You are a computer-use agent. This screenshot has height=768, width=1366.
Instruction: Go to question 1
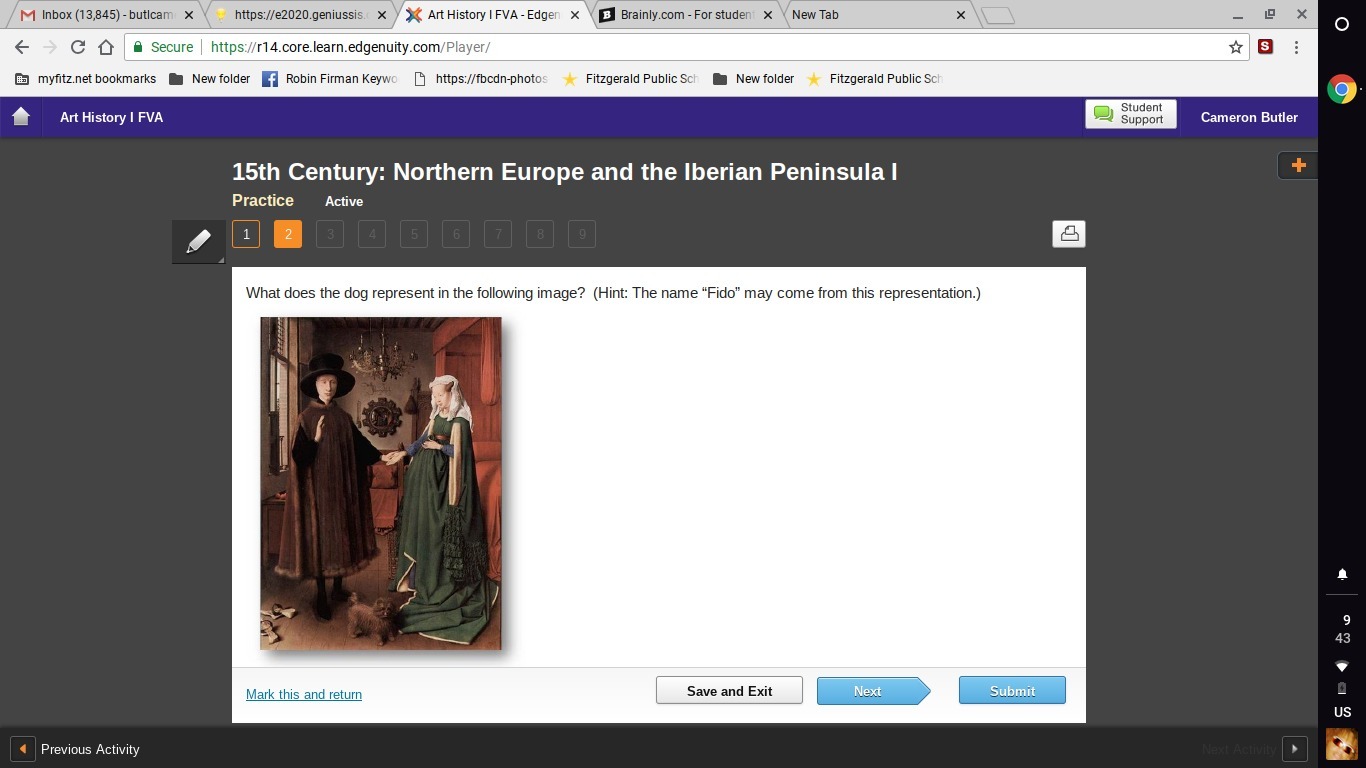[246, 234]
